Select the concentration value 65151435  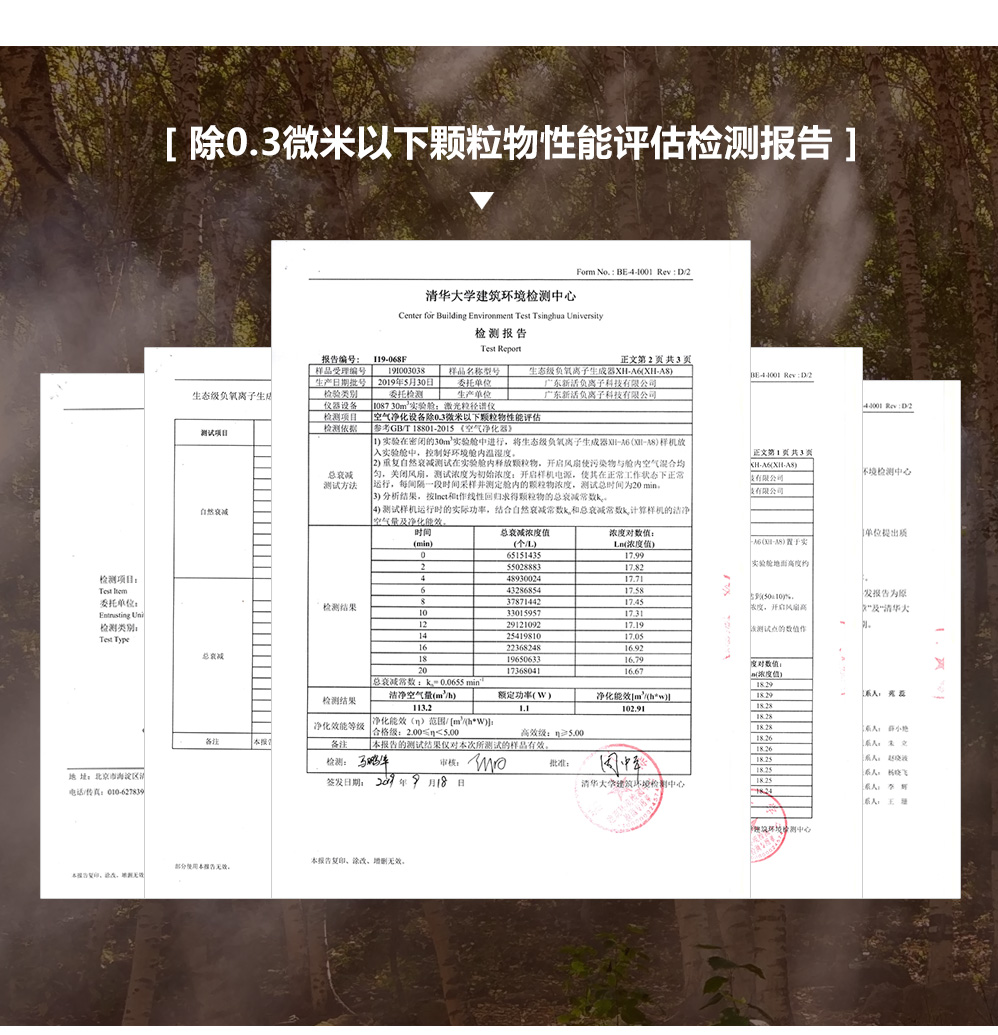pos(523,555)
